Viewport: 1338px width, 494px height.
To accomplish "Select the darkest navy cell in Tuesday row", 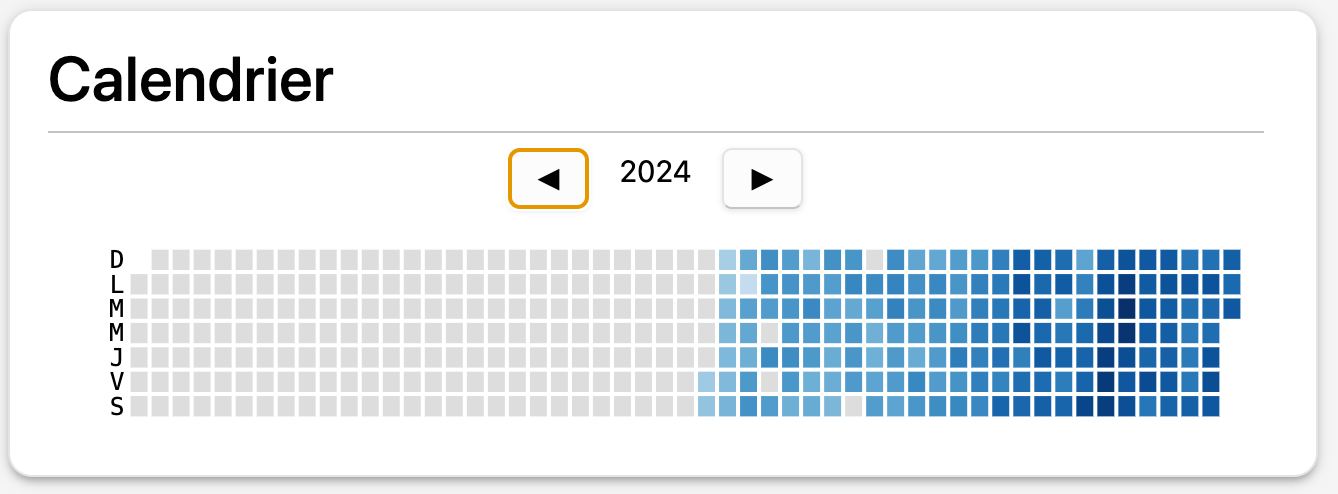I will pyautogui.click(x=1126, y=308).
